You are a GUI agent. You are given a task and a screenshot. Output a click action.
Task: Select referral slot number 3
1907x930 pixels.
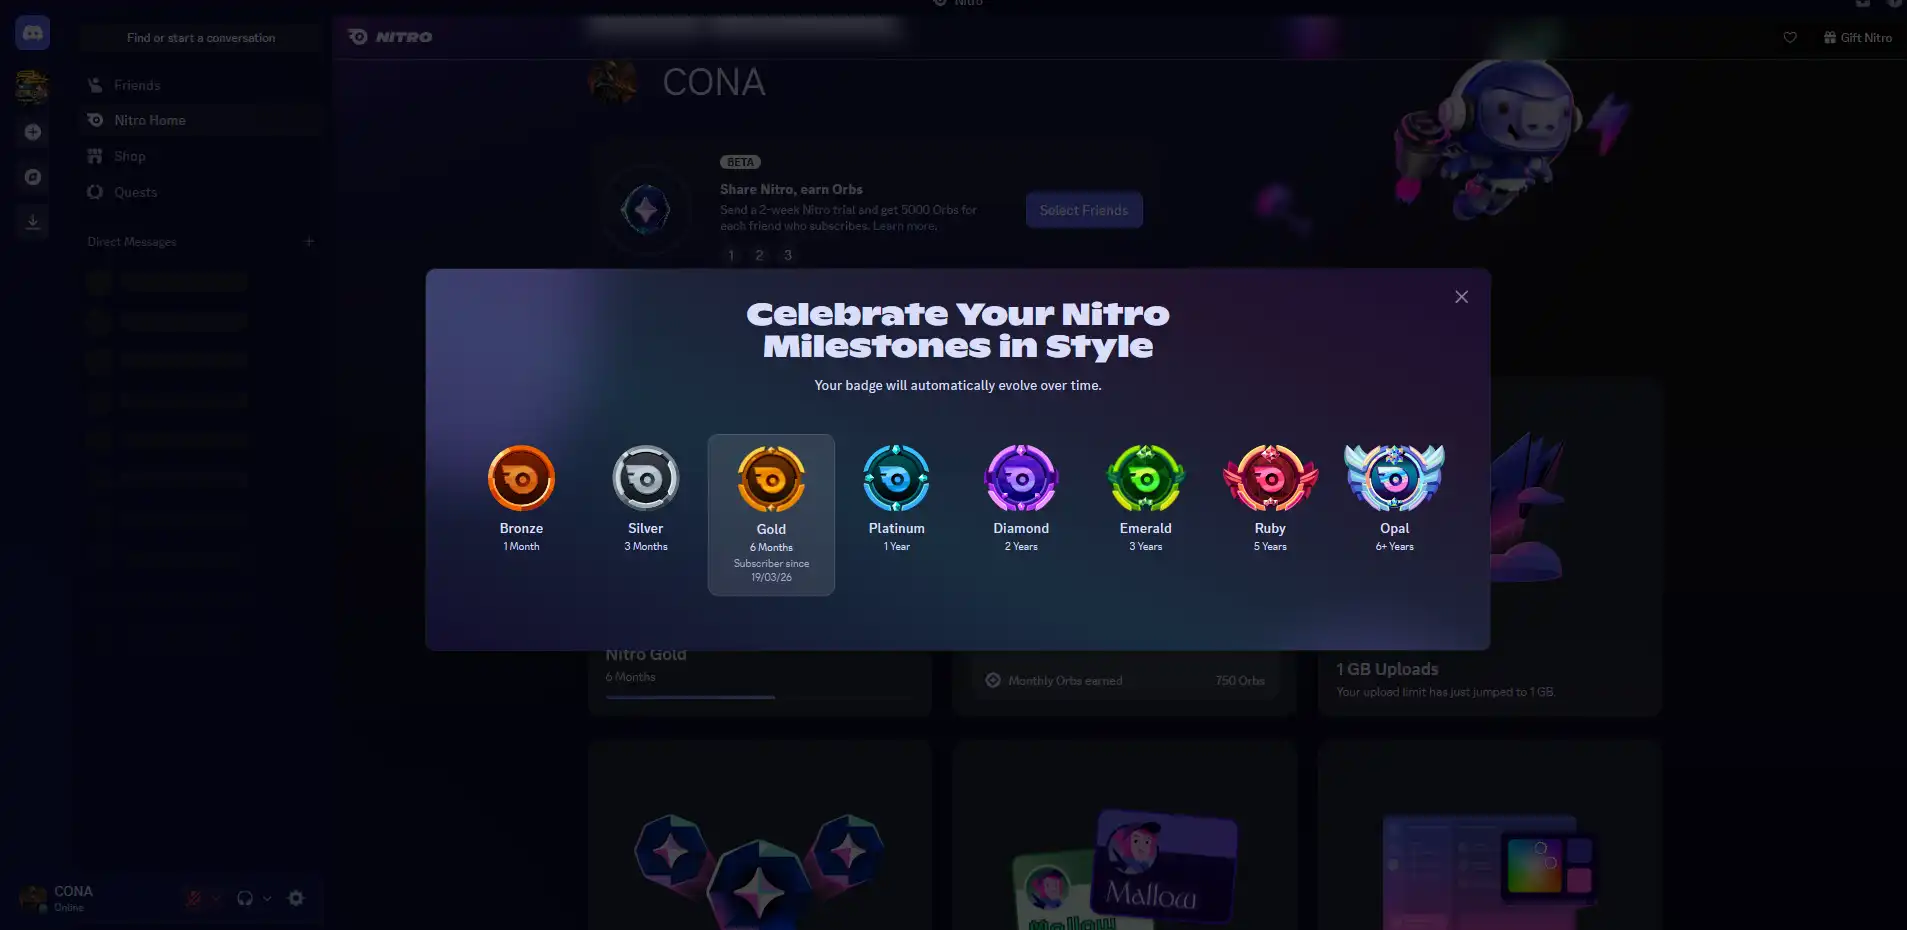[x=788, y=255]
